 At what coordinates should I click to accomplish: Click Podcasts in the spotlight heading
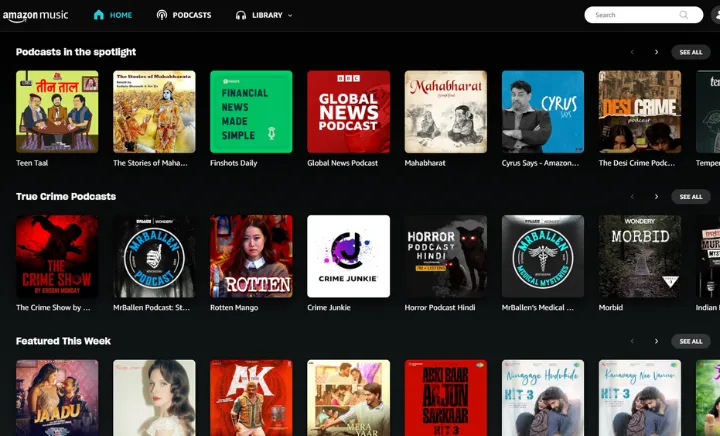76,52
